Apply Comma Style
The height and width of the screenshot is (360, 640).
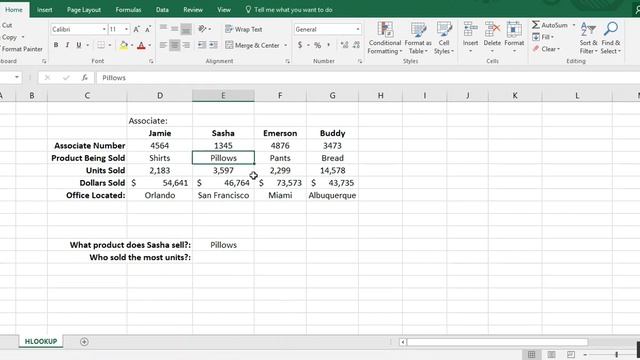[x=329, y=45]
